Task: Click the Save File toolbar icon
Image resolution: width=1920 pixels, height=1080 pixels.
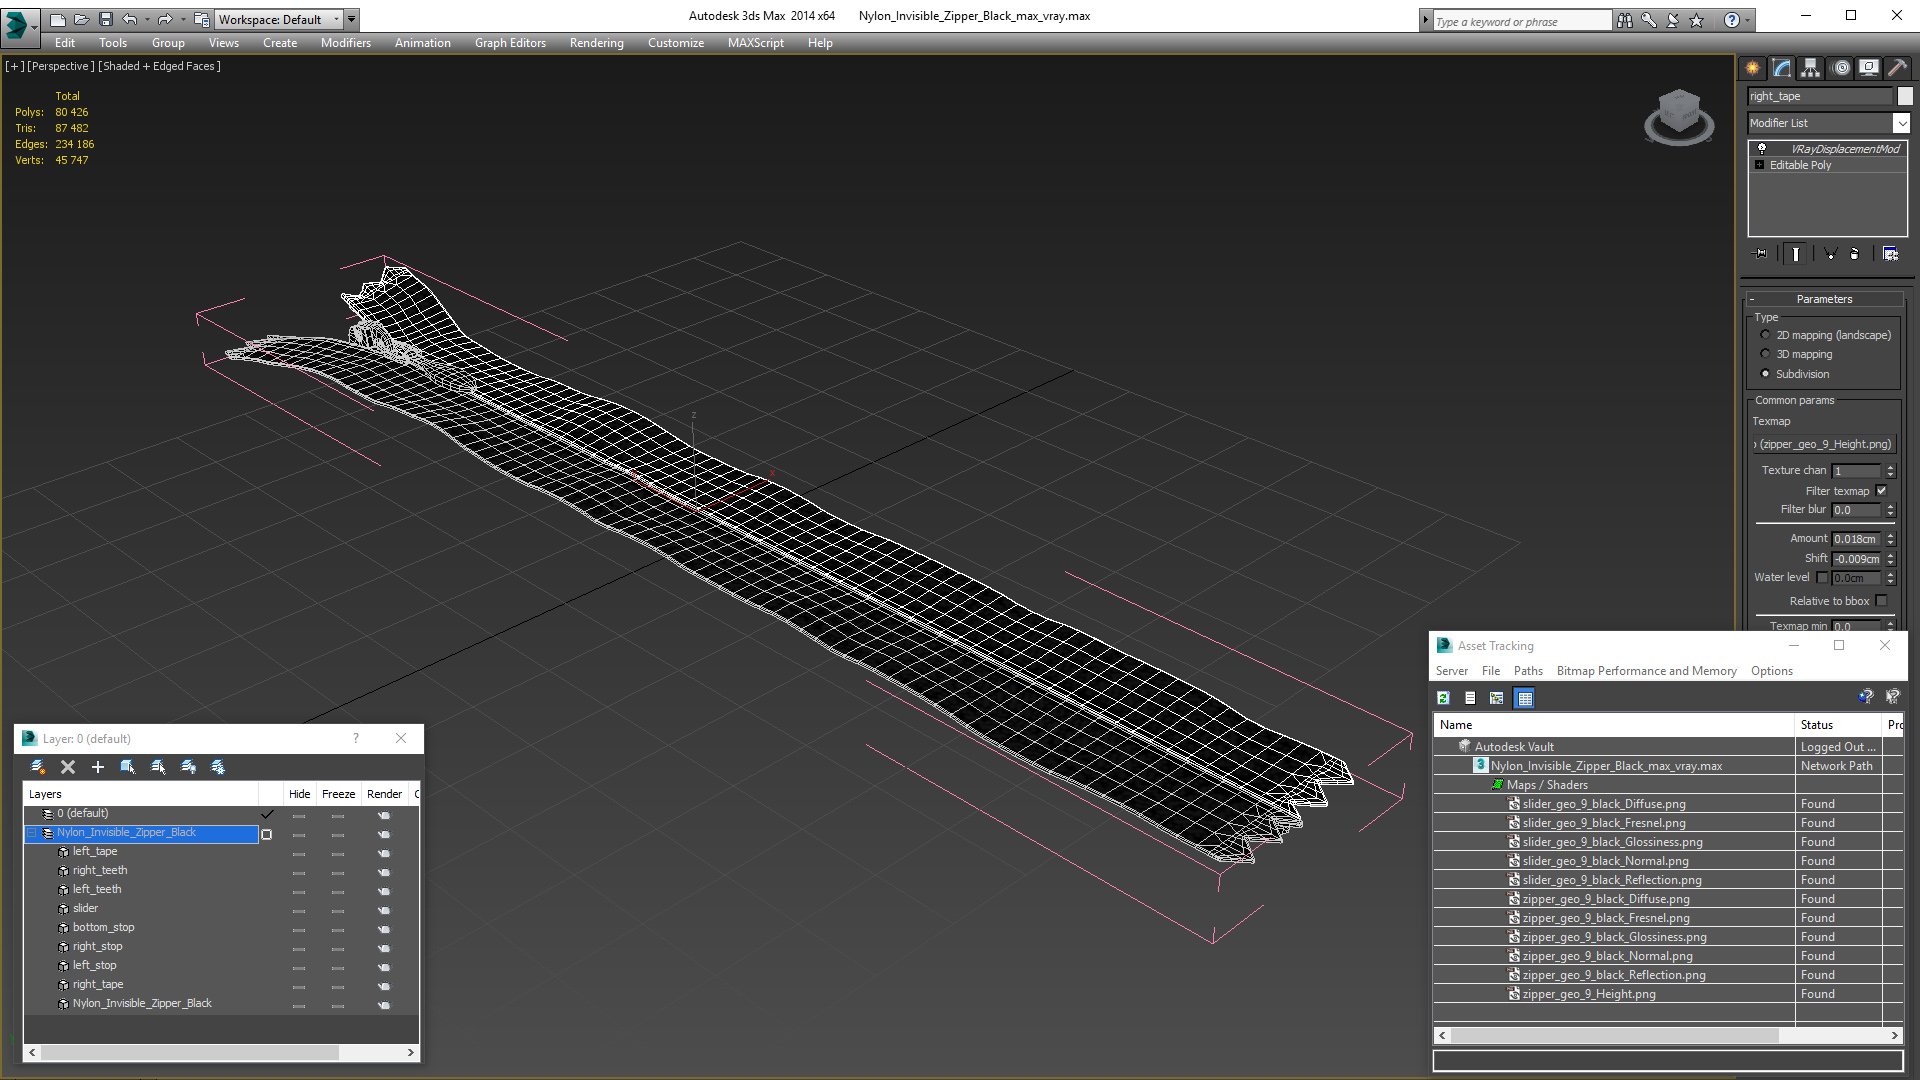Action: tap(106, 19)
